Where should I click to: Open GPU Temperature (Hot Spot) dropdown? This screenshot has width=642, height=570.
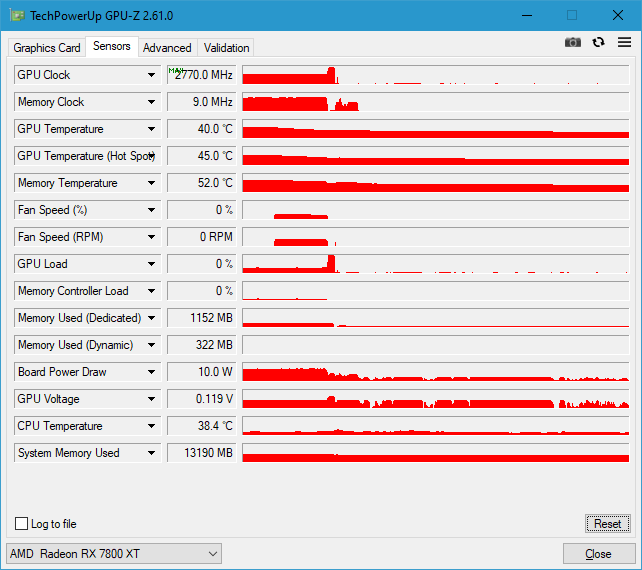pyautogui.click(x=151, y=156)
